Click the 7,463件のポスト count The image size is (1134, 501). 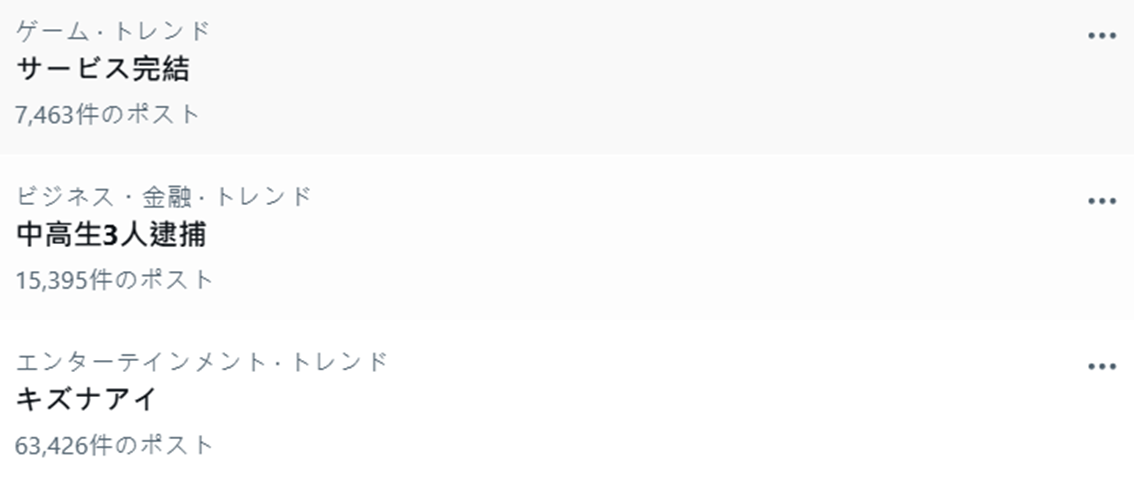pos(108,114)
